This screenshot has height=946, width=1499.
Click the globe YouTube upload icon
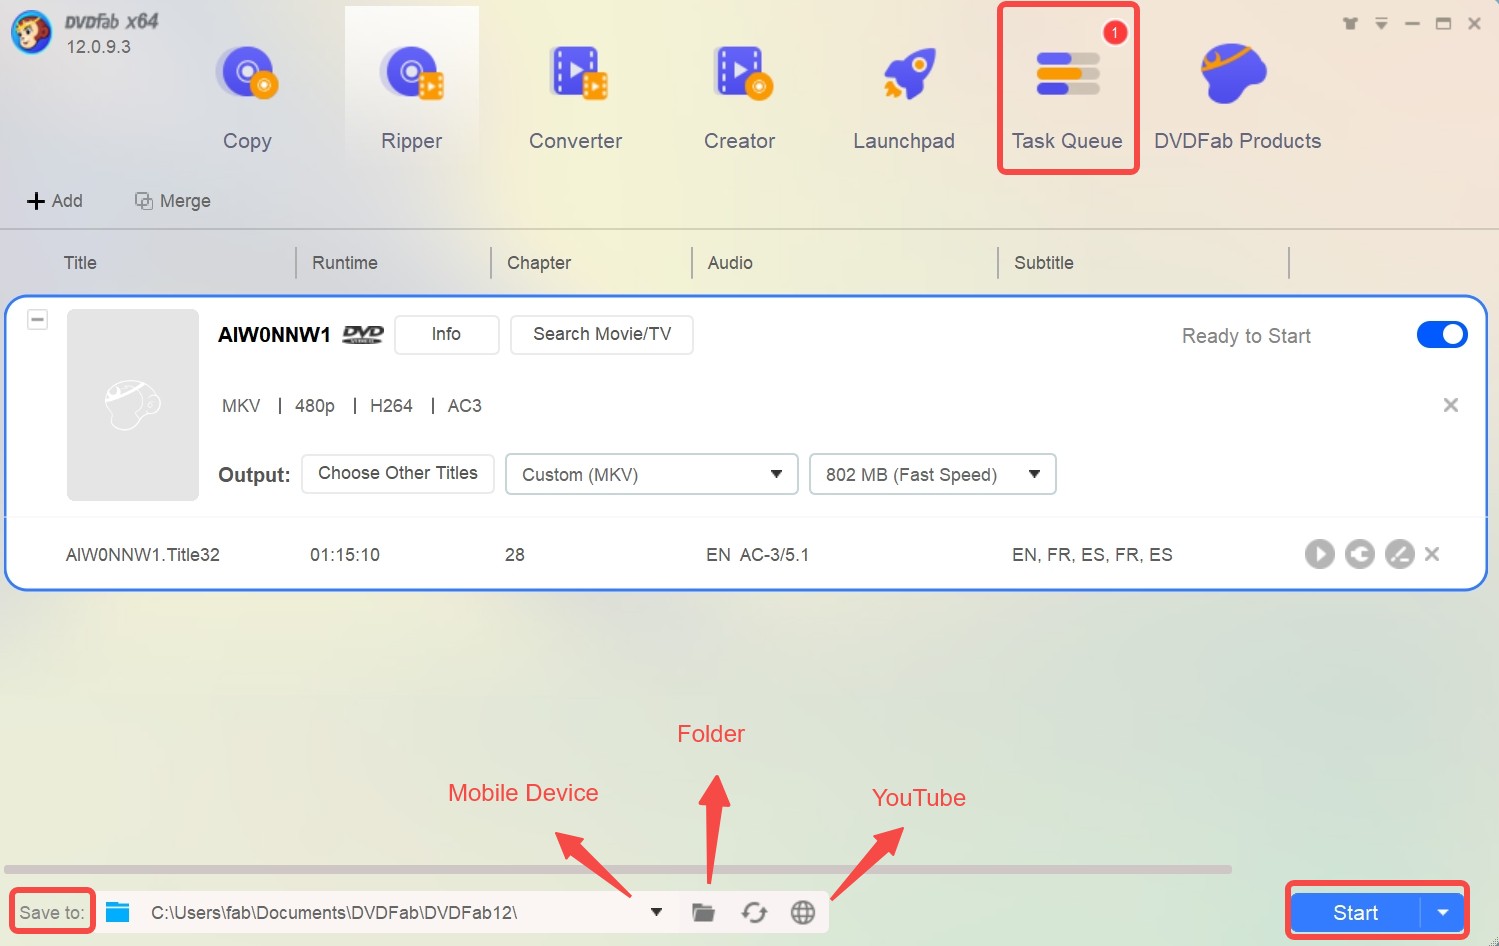(803, 912)
